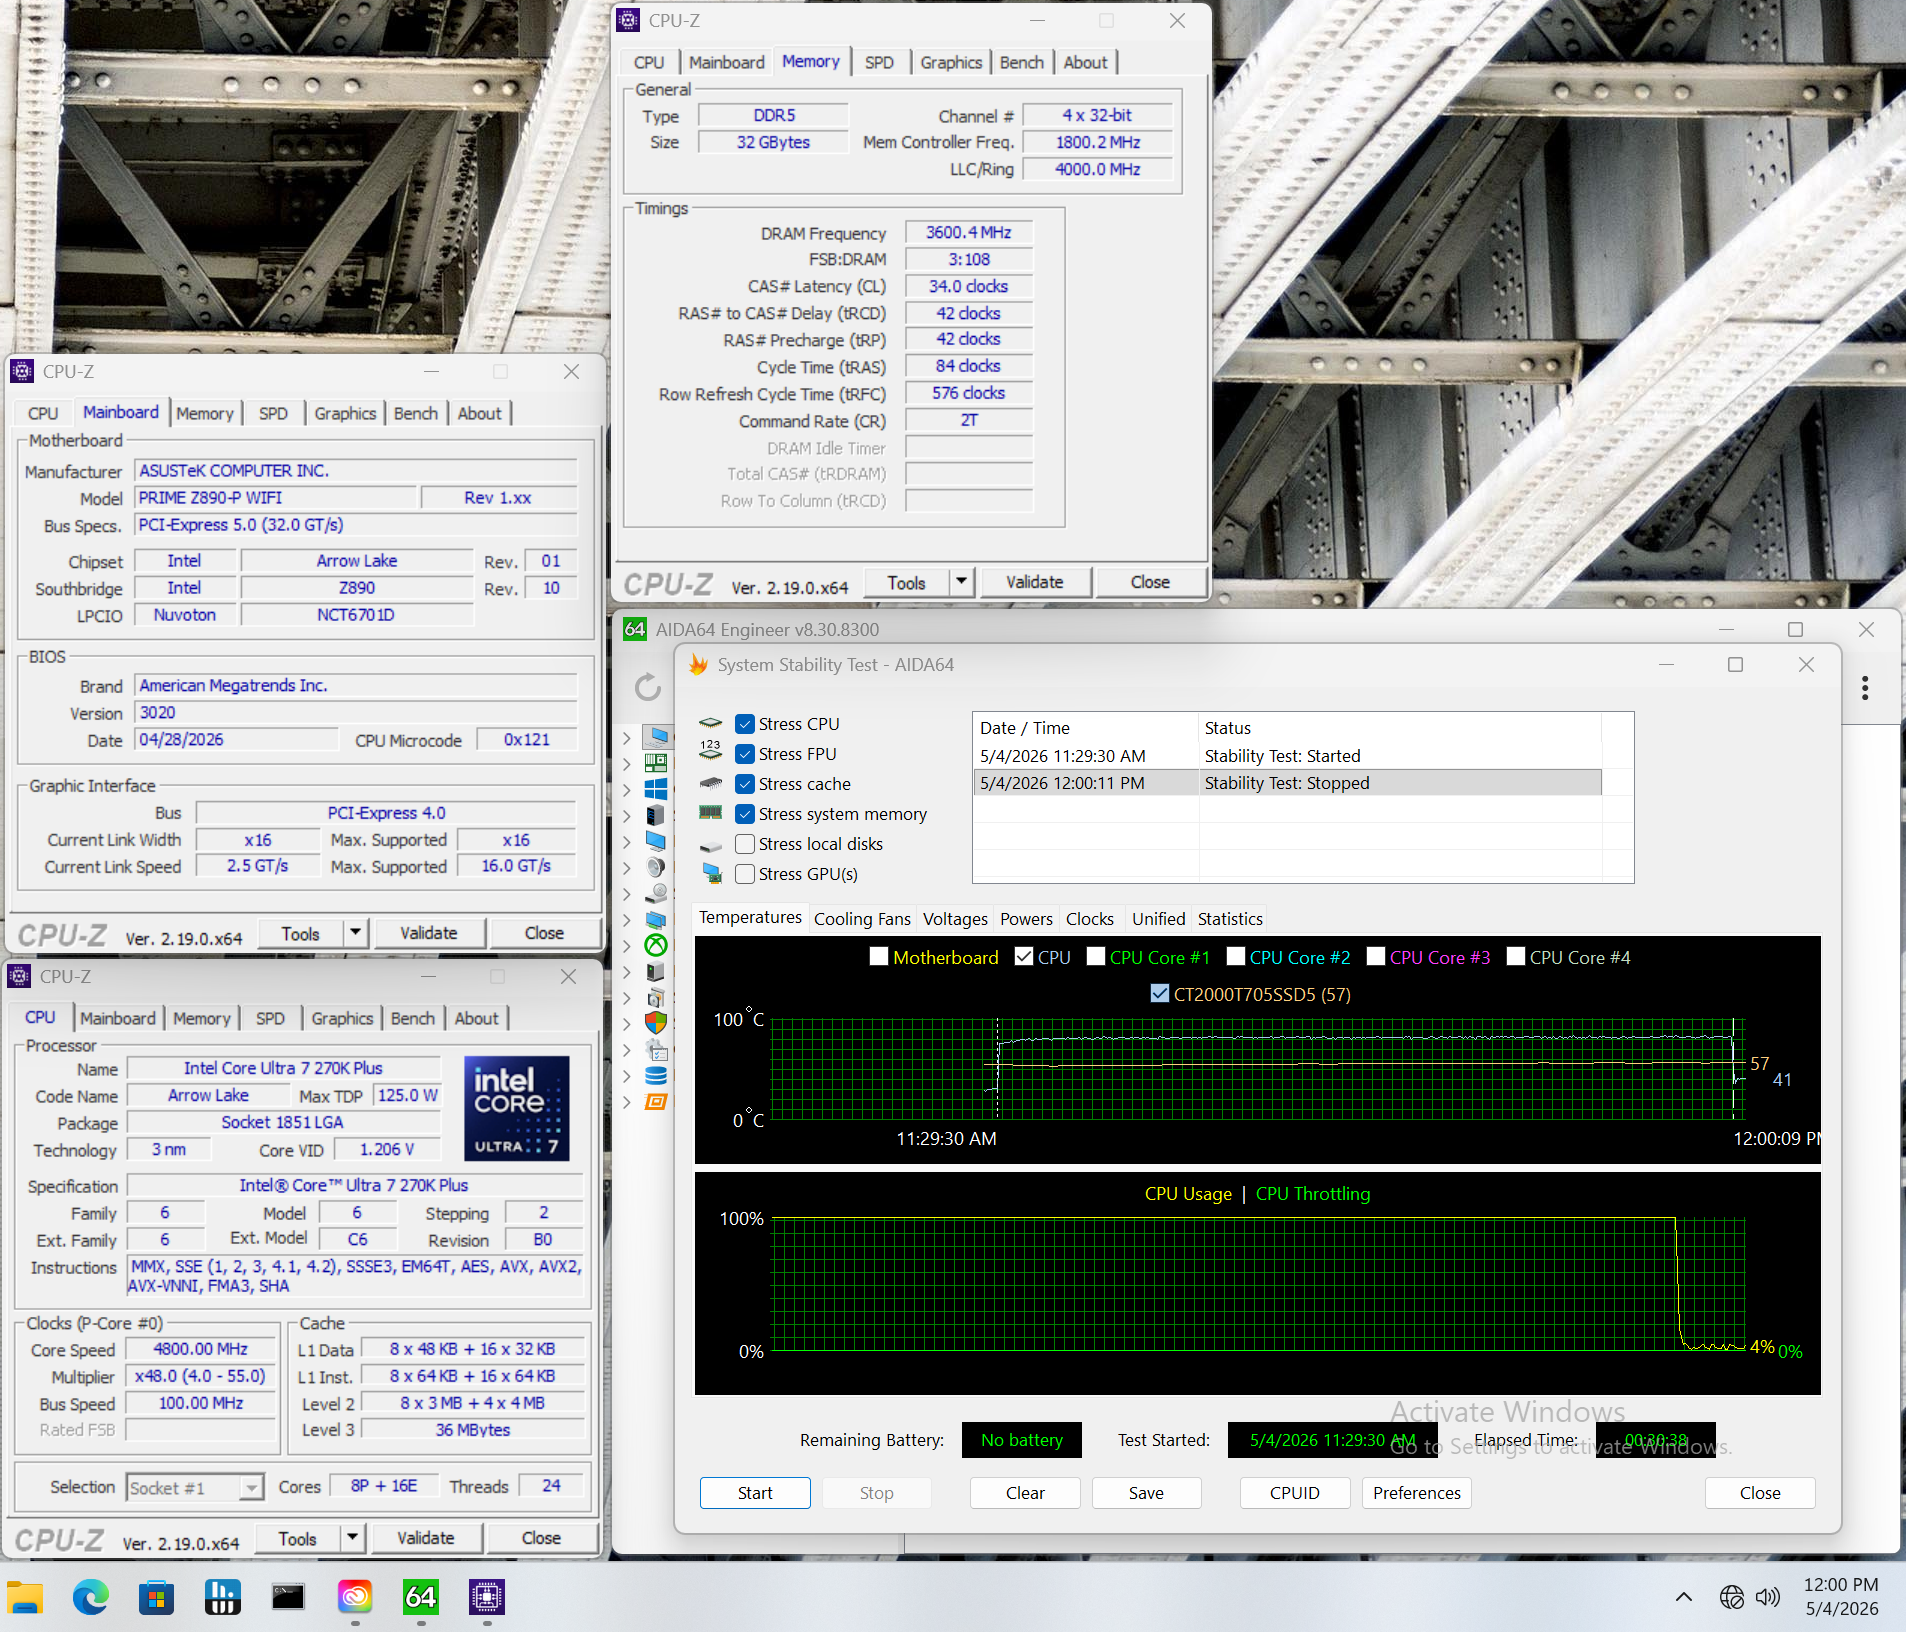Switch to CPU-Z taskbar icon

[487, 1597]
